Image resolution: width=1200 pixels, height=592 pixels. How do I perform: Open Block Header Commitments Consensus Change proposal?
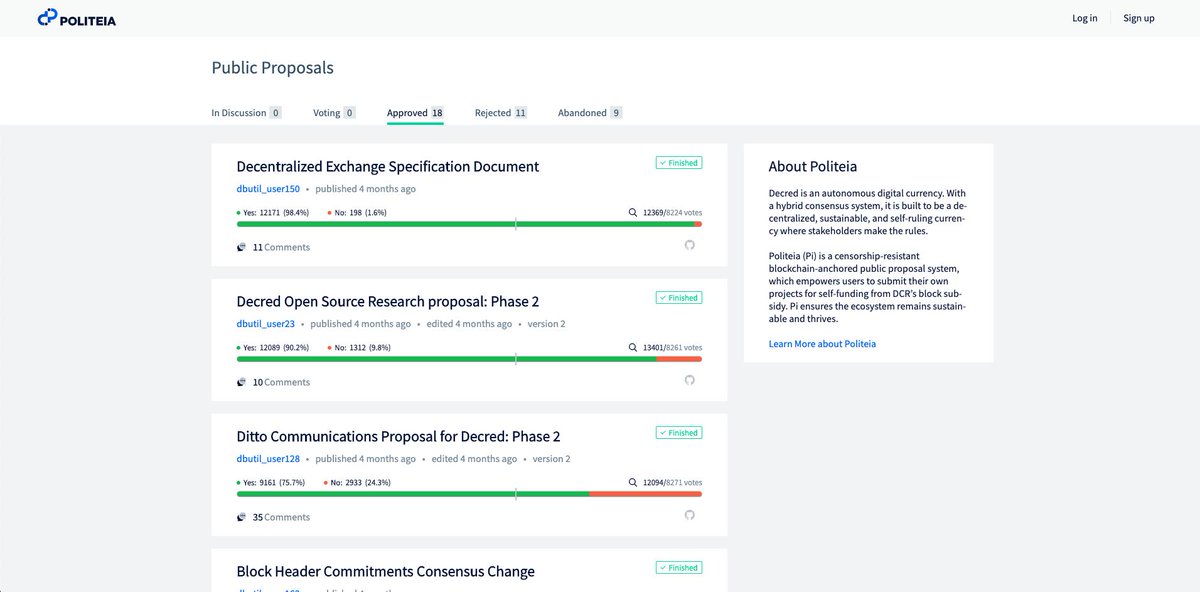point(385,572)
